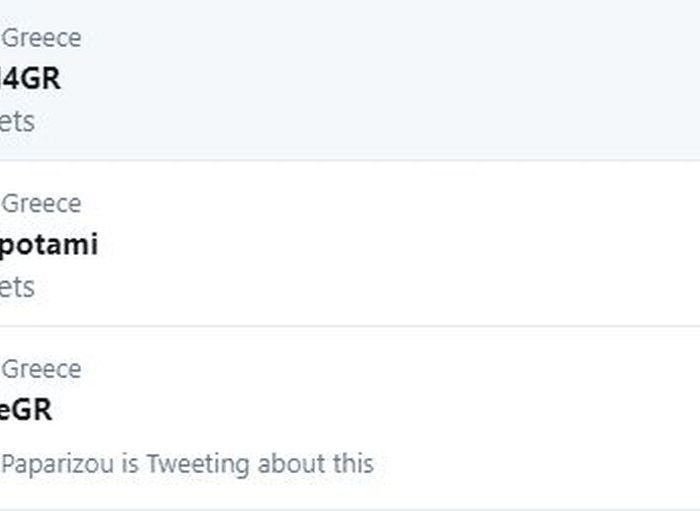Select the highlighted first trend row background
Screen dimensions: 700x511
coord(350,79)
